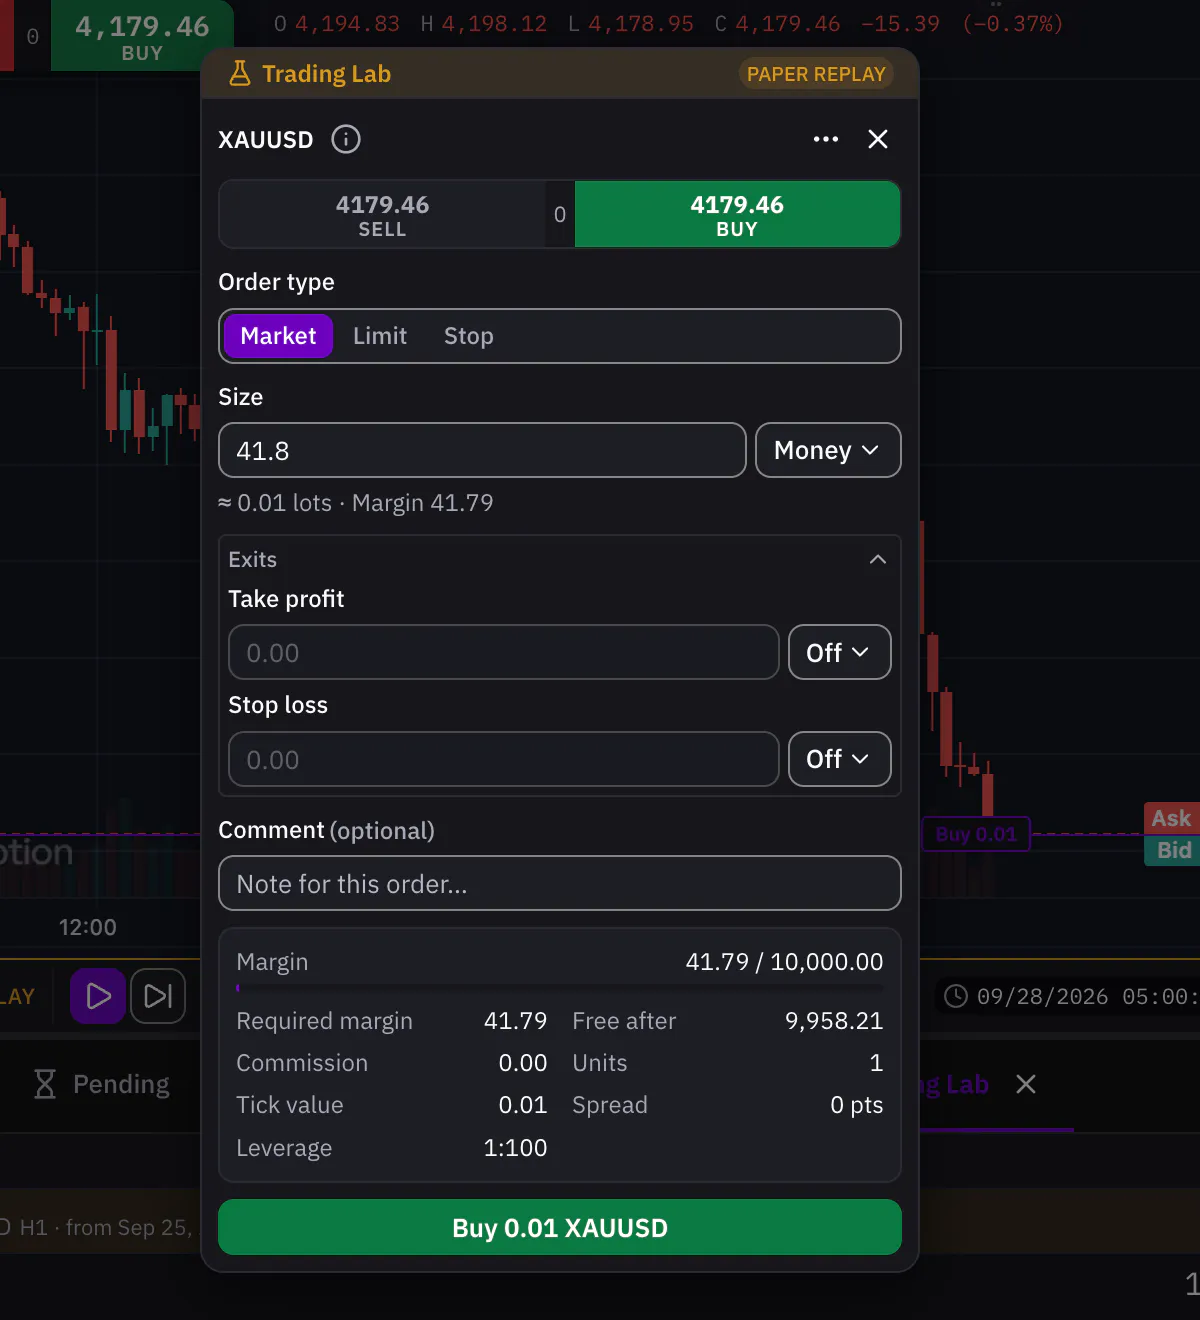Click the Take profit value field
Image resolution: width=1200 pixels, height=1320 pixels.
tap(504, 652)
